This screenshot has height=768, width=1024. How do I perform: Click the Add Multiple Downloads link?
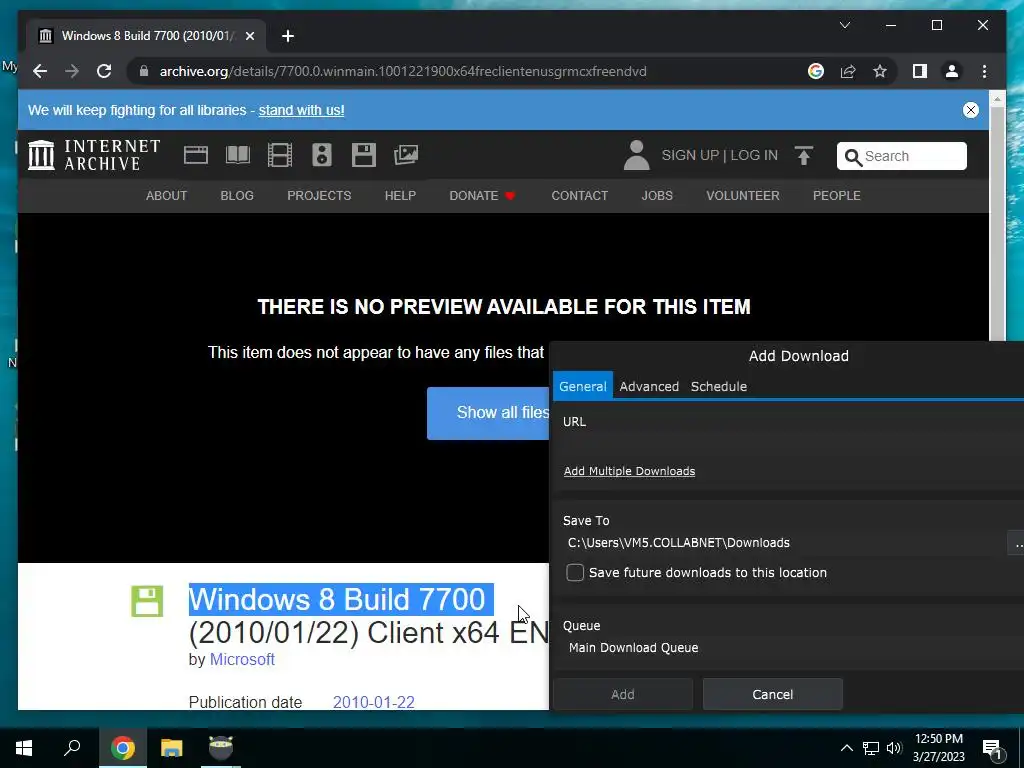pyautogui.click(x=630, y=471)
